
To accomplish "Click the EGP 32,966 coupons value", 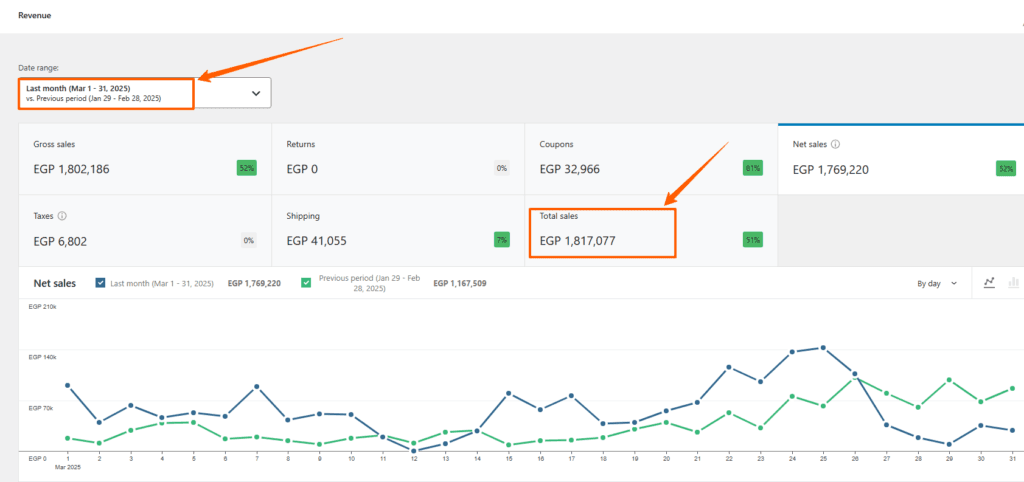I will 569,169.
